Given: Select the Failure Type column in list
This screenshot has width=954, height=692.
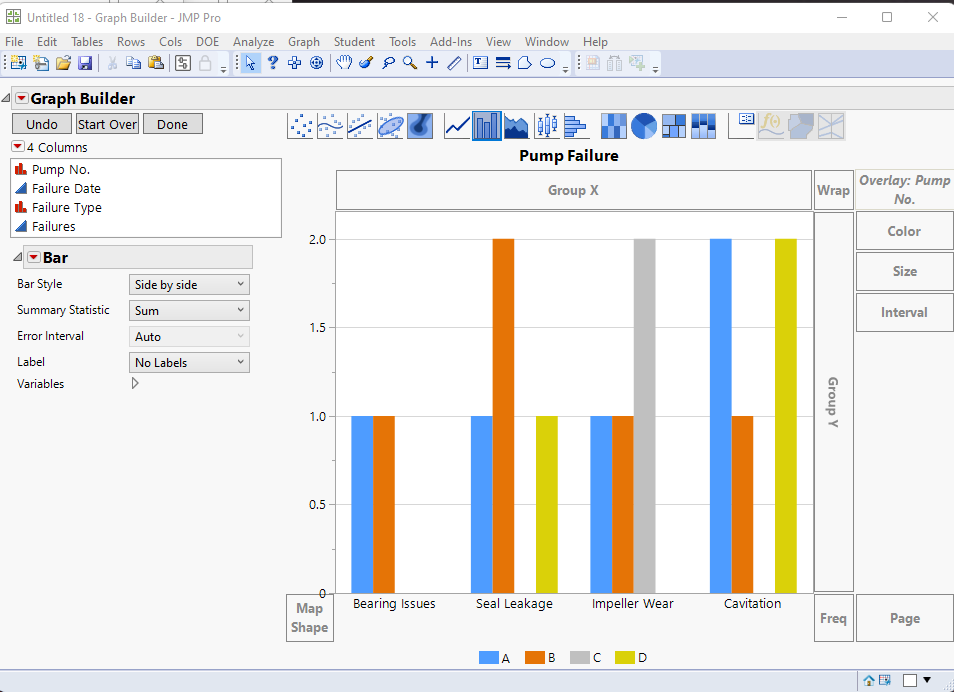Looking at the screenshot, I should tap(67, 208).
